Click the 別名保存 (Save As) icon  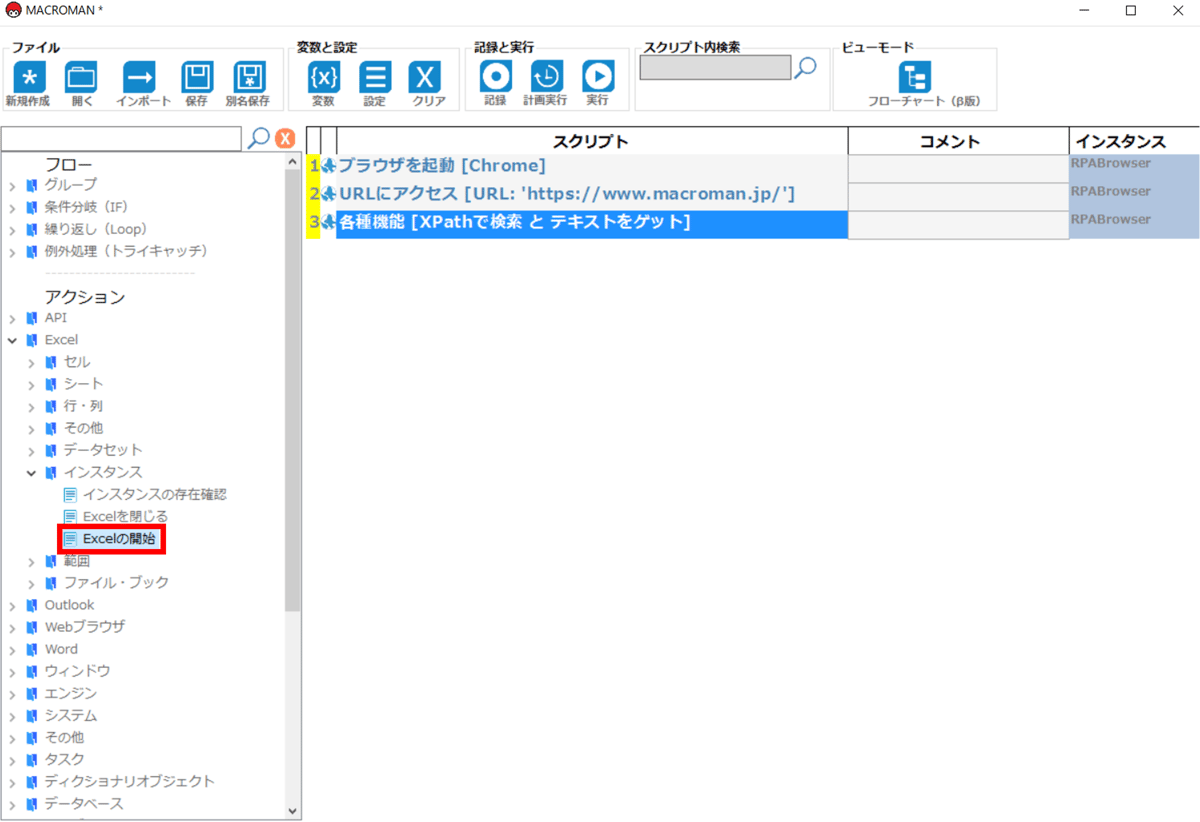pos(249,77)
